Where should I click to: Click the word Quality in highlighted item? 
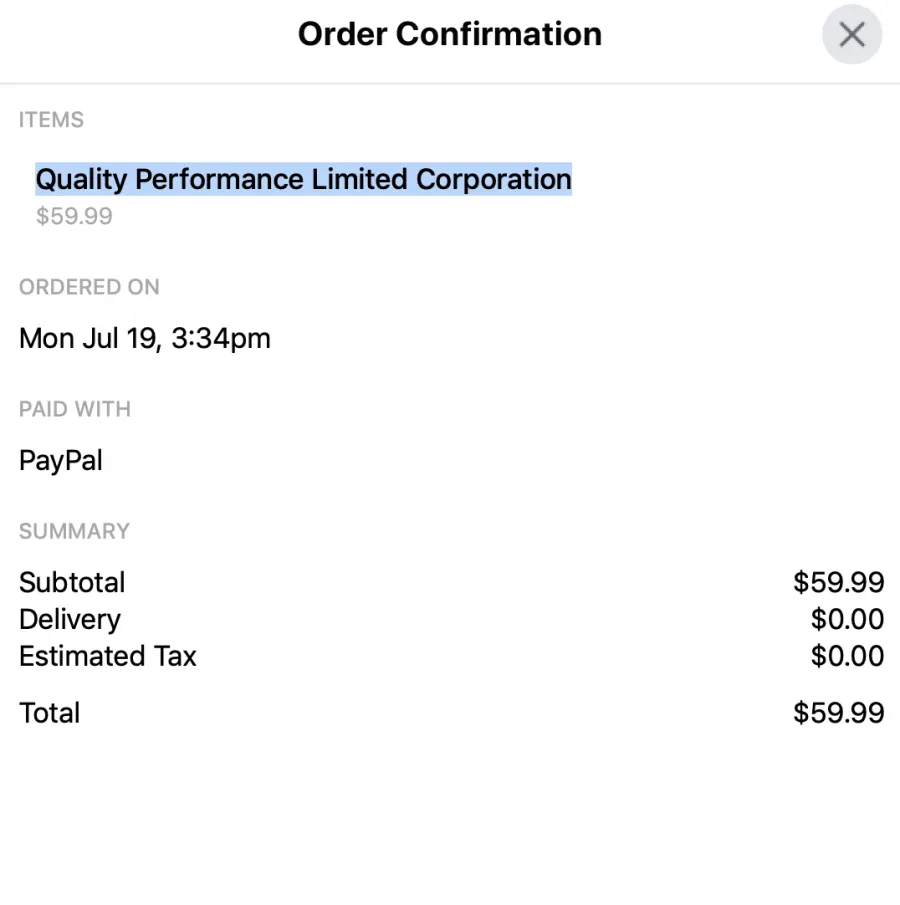coord(81,179)
